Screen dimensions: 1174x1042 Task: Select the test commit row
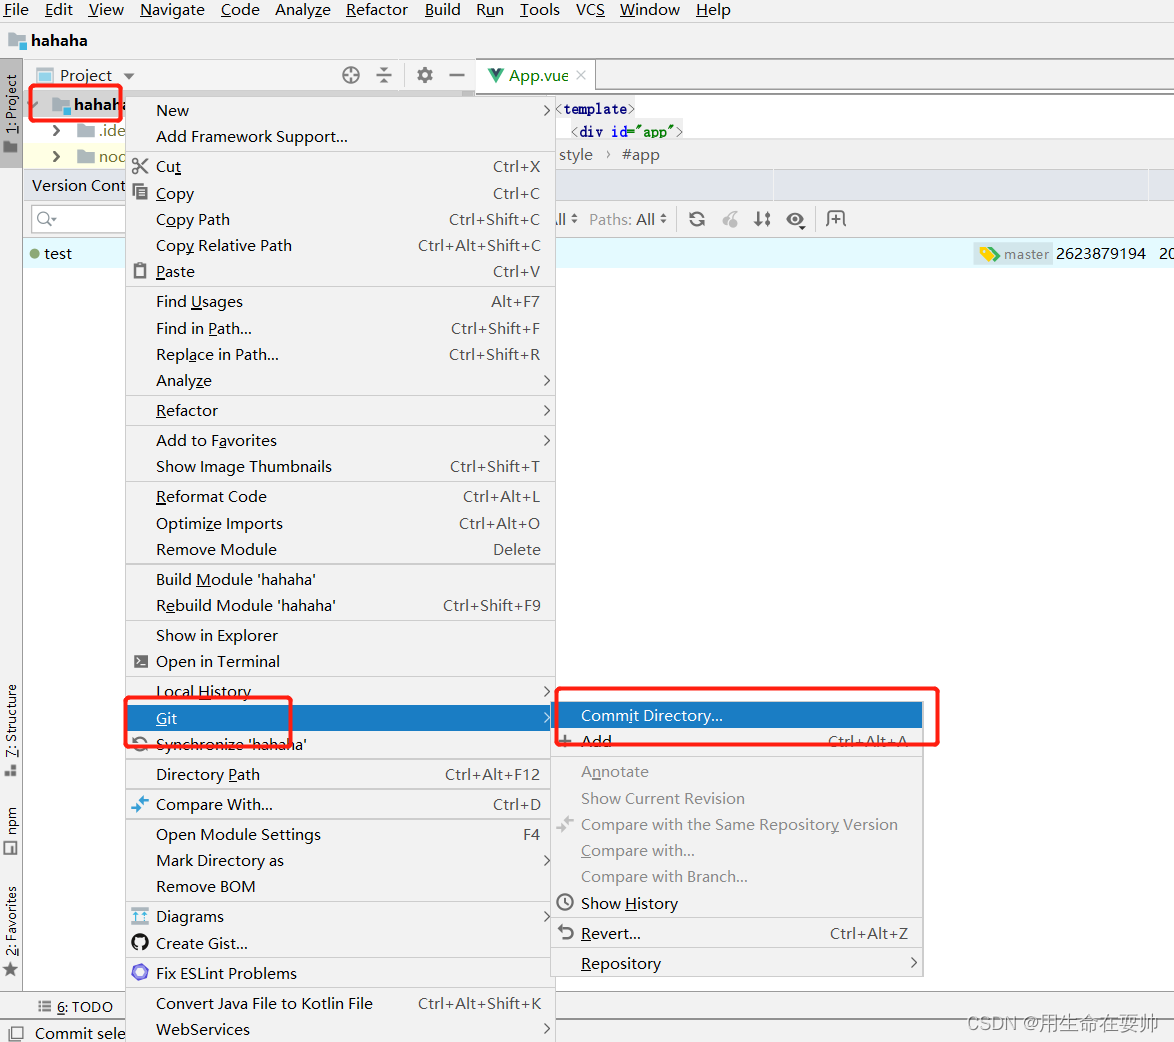click(598, 254)
